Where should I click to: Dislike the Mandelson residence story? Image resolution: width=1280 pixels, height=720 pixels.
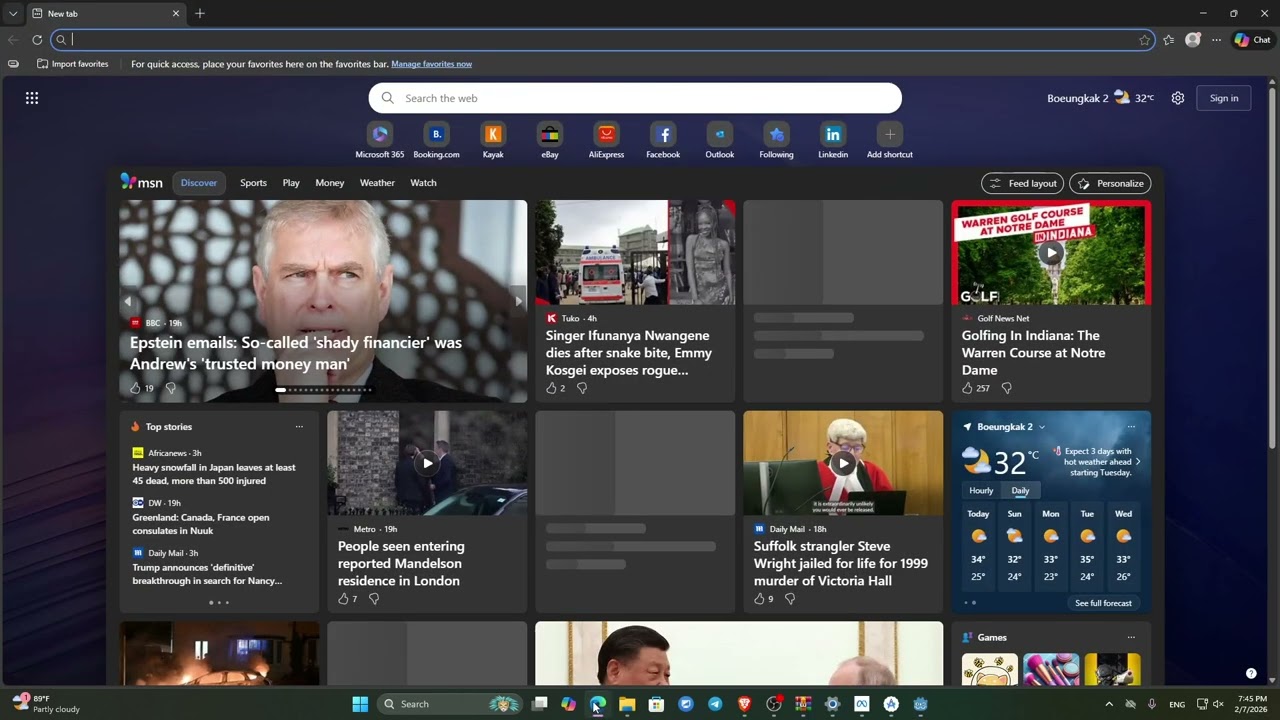(x=374, y=599)
